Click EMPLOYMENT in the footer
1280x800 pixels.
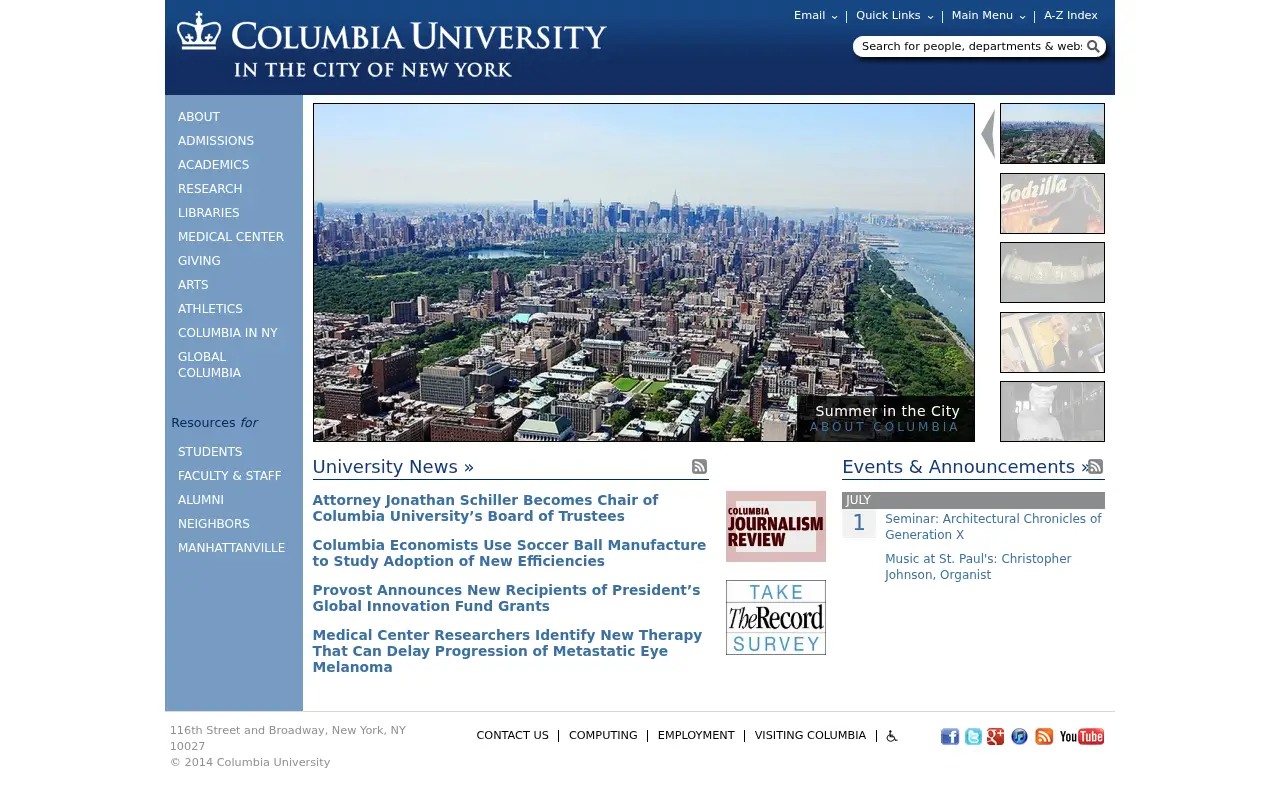696,736
